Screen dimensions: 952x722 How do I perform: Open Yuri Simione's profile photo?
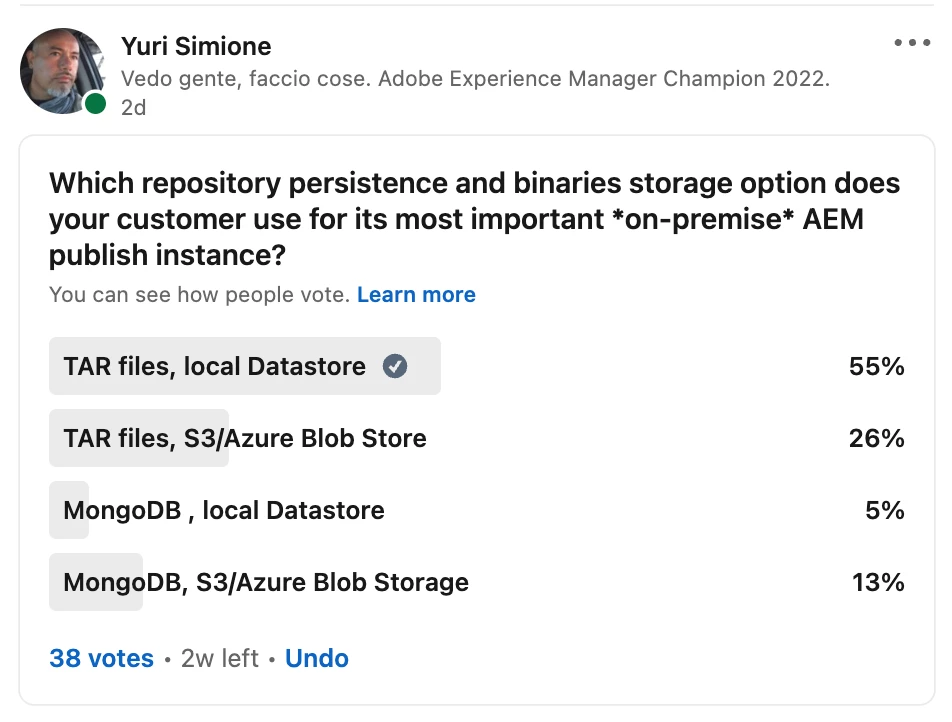tap(62, 71)
